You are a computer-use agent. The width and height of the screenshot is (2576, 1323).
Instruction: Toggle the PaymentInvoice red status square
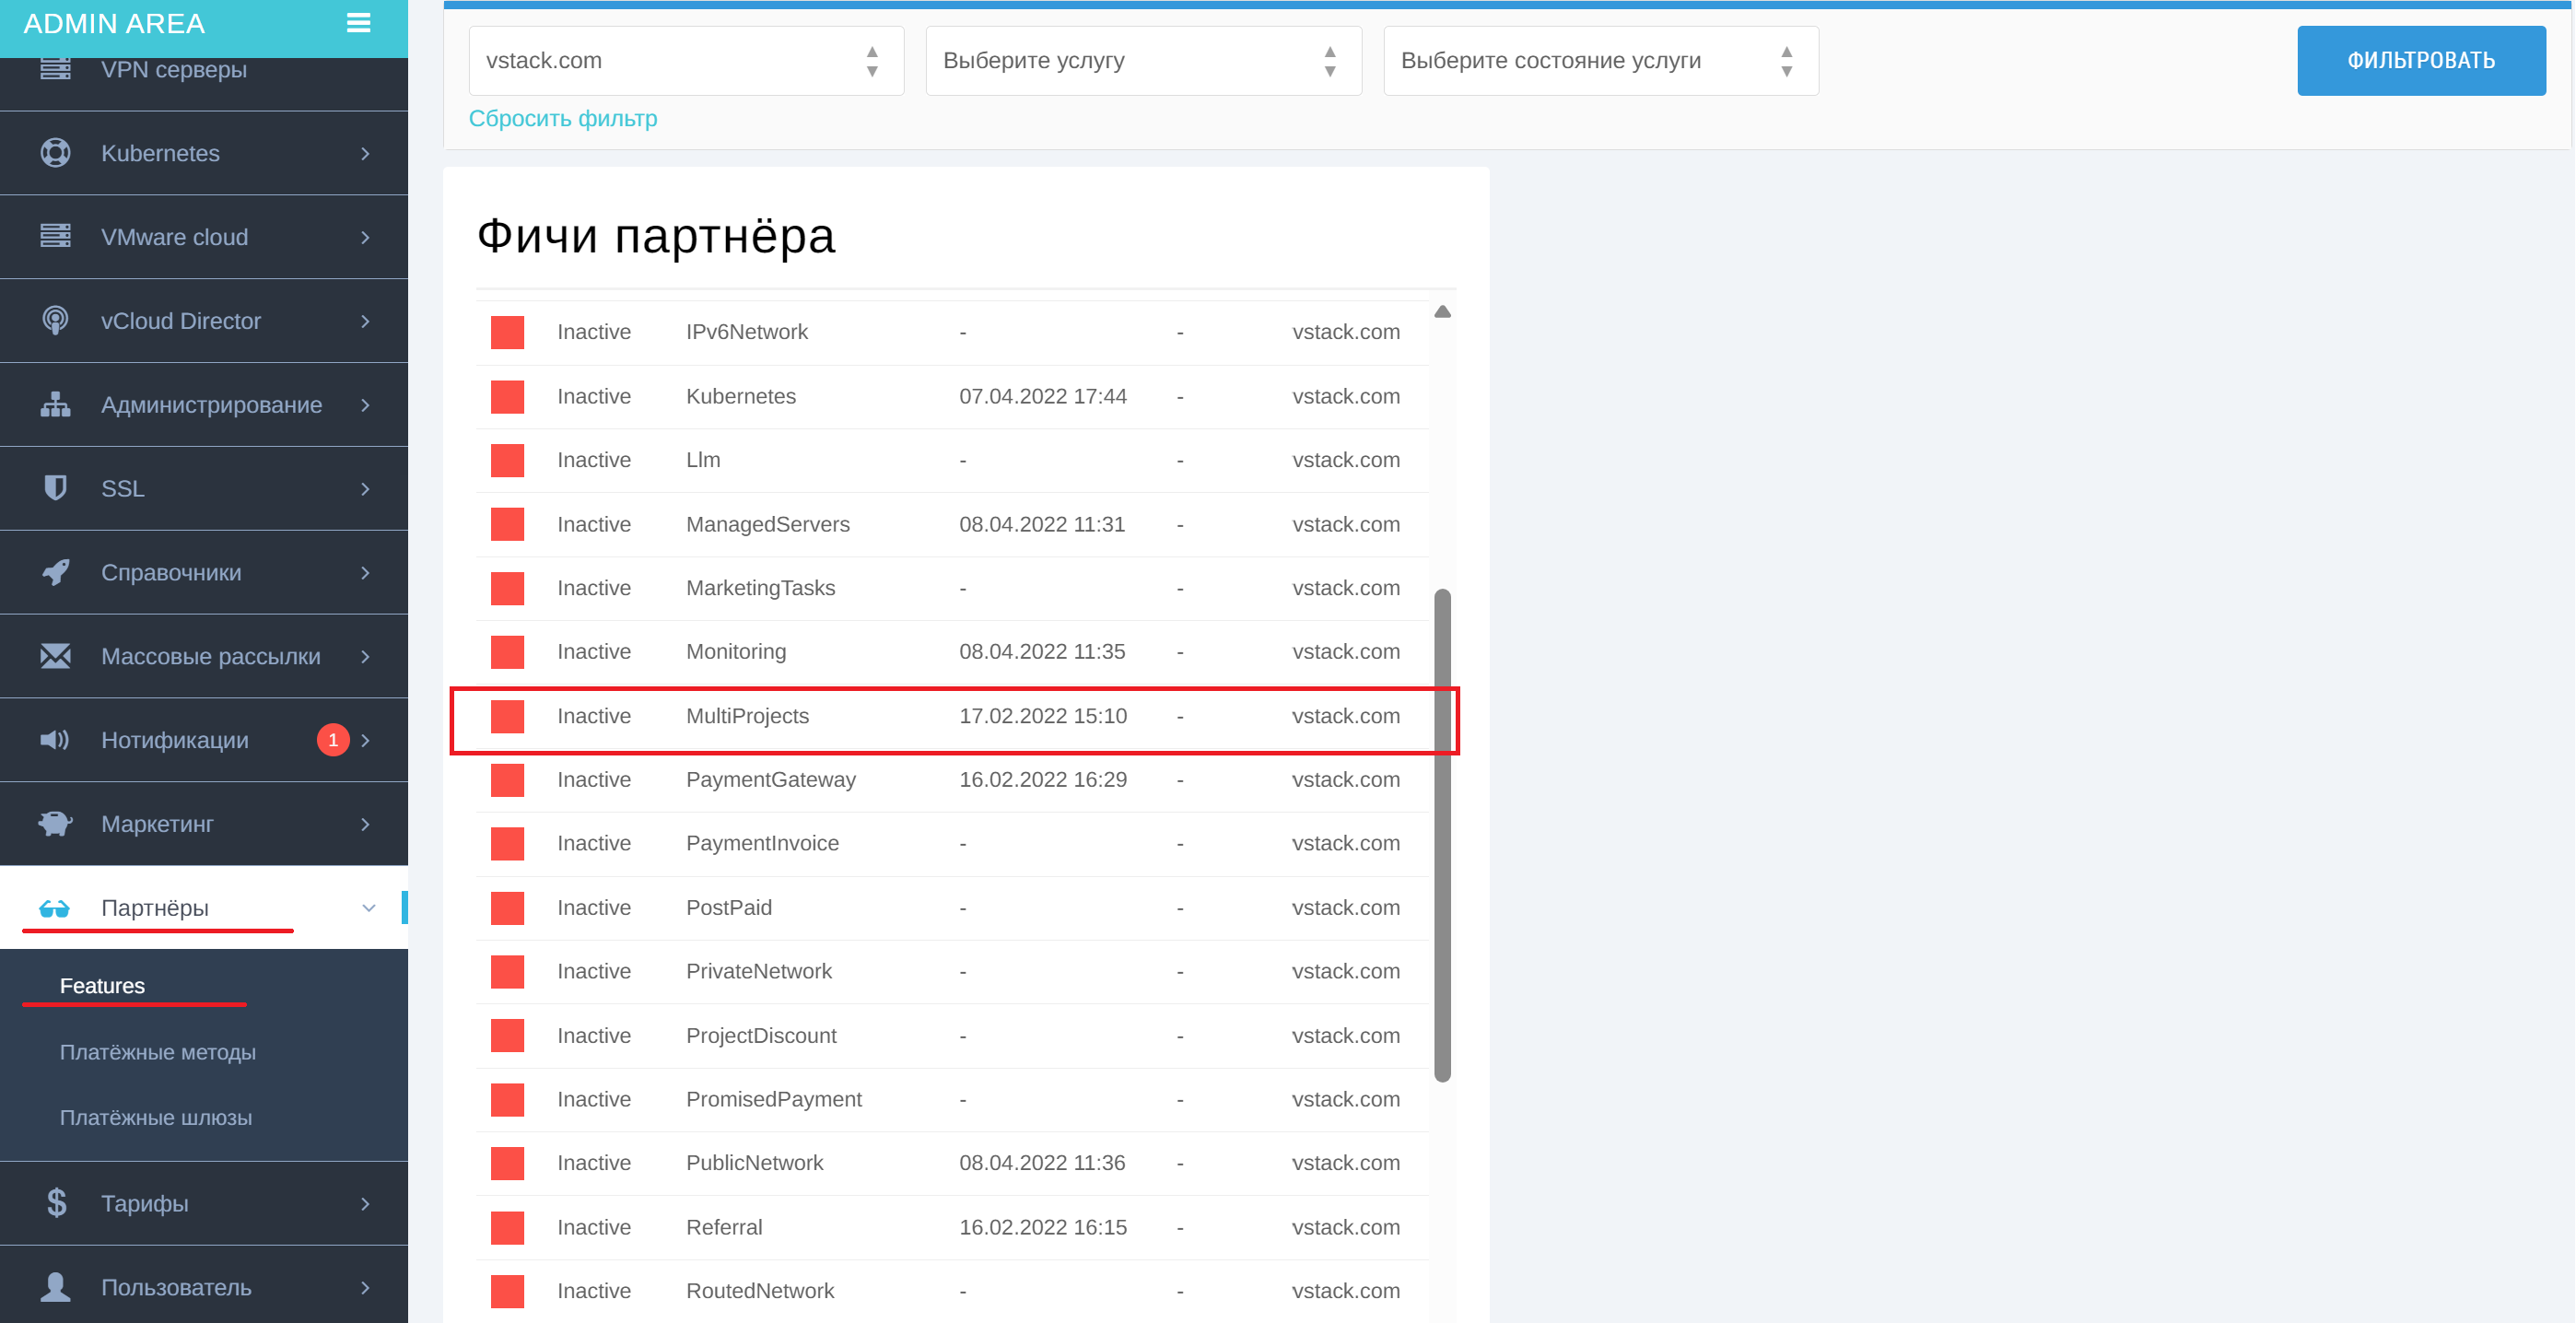[x=507, y=844]
